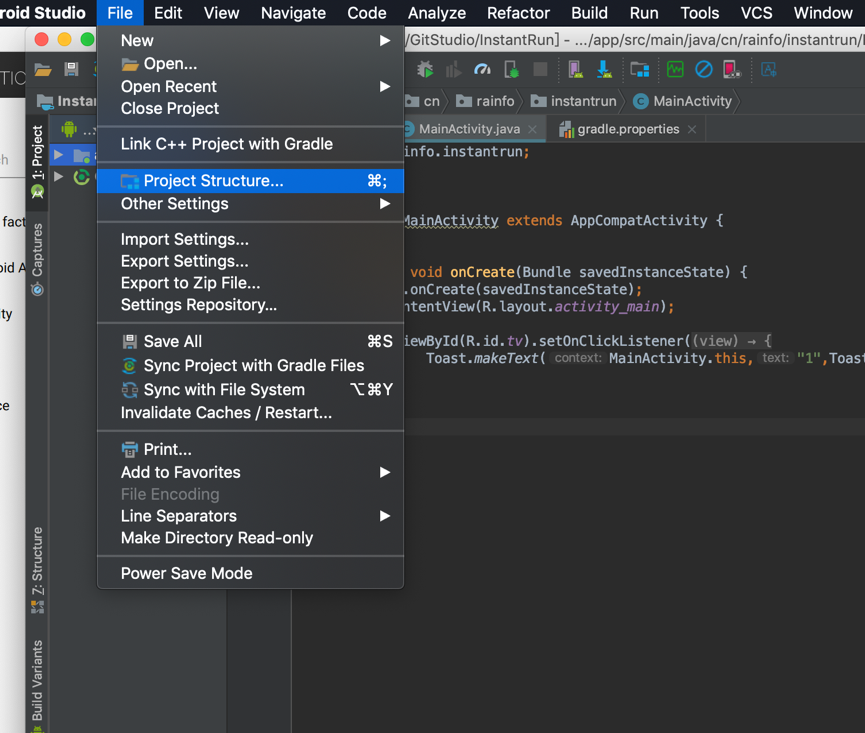This screenshot has width=865, height=733.
Task: Open the Code menu
Action: pyautogui.click(x=367, y=13)
